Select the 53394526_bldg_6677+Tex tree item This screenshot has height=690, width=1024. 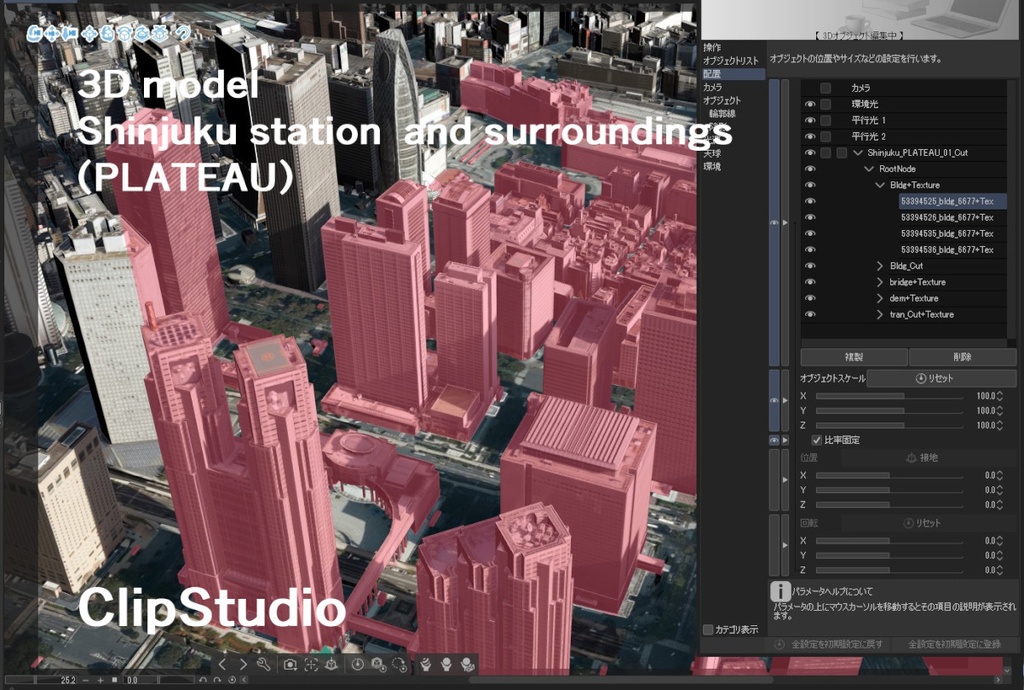tap(945, 218)
